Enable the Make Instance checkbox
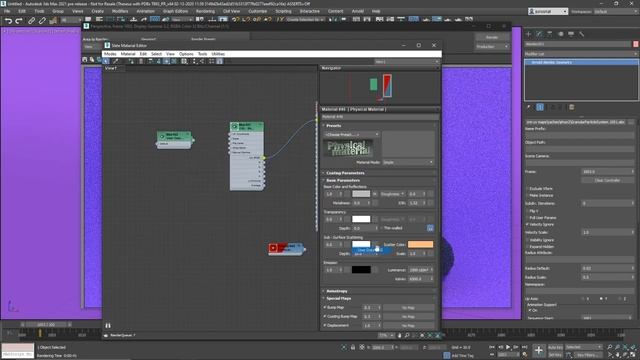Screen dimensions: 640x360 coord(527,196)
